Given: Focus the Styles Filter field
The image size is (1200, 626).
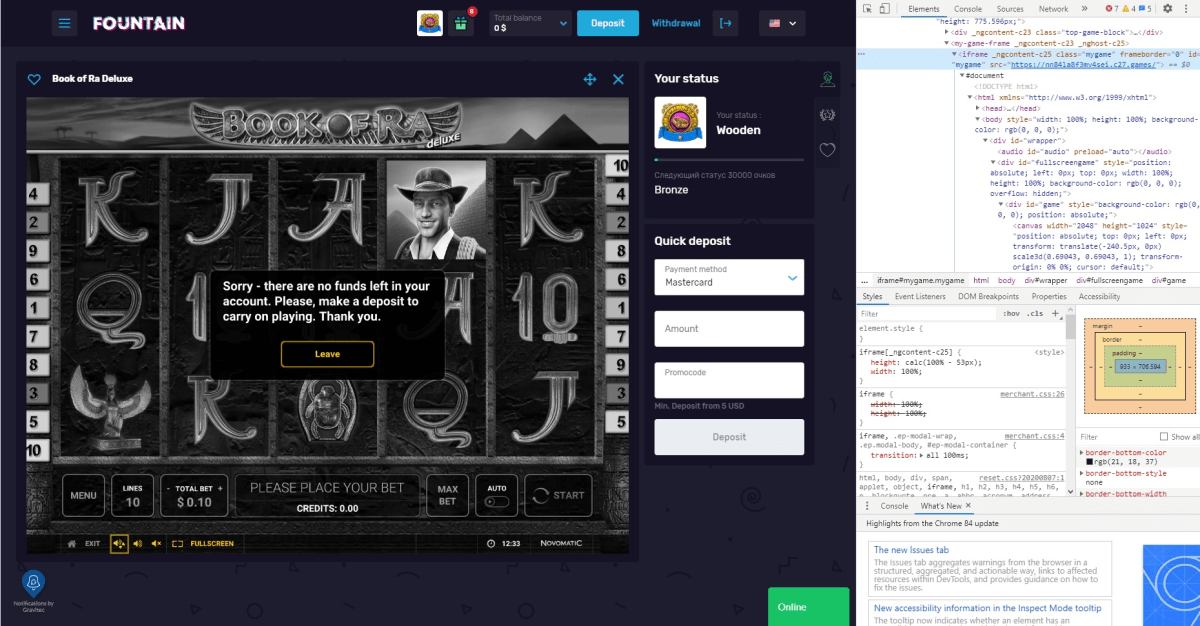Looking at the screenshot, I should tap(928, 314).
